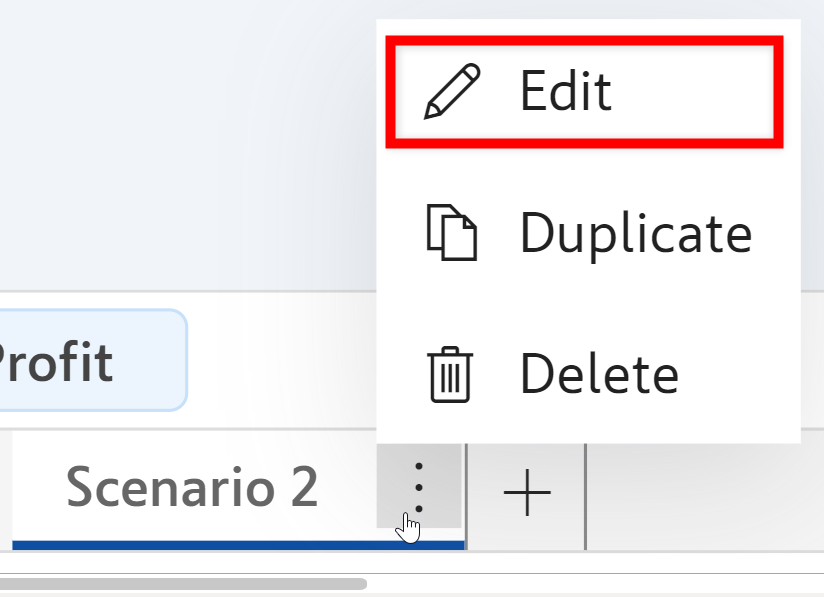Viewport: 824px width, 597px height.
Task: Switch to the Scenario 2 tab
Action: 192,488
